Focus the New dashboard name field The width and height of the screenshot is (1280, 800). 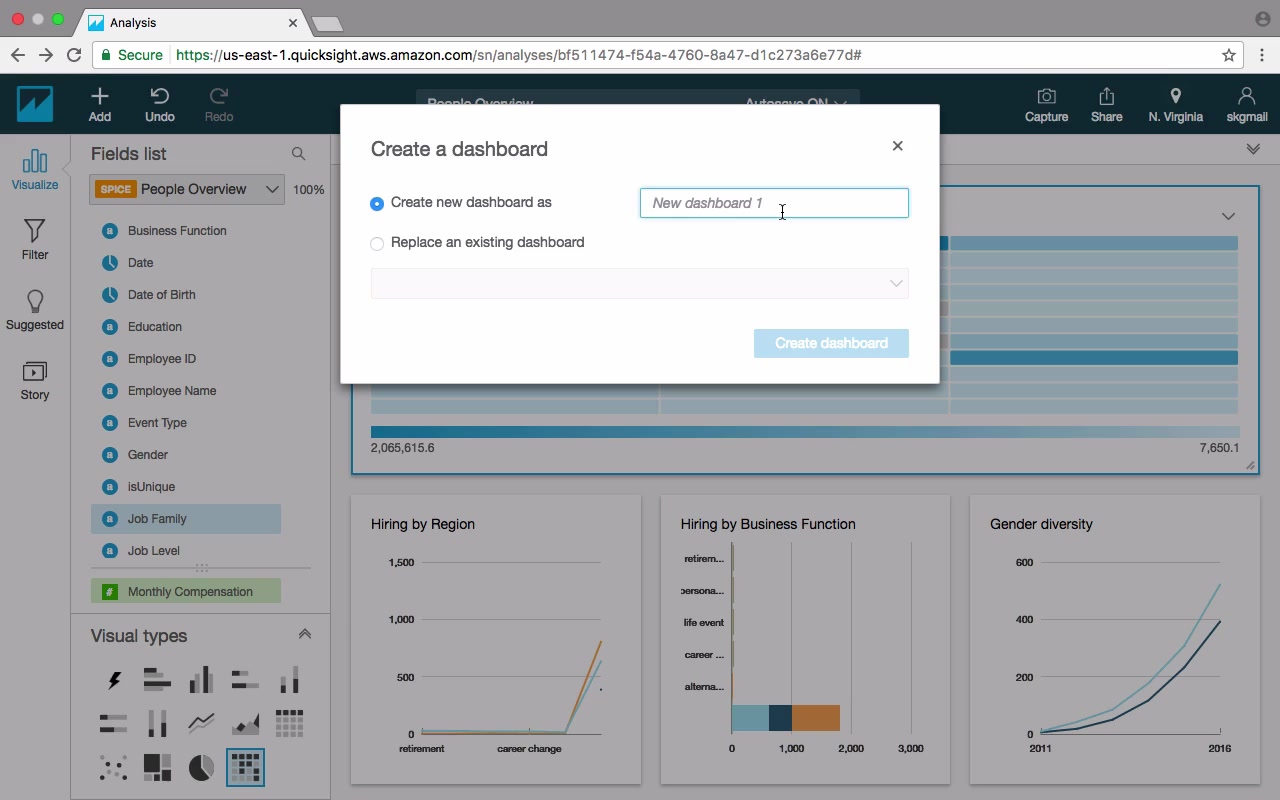point(774,203)
